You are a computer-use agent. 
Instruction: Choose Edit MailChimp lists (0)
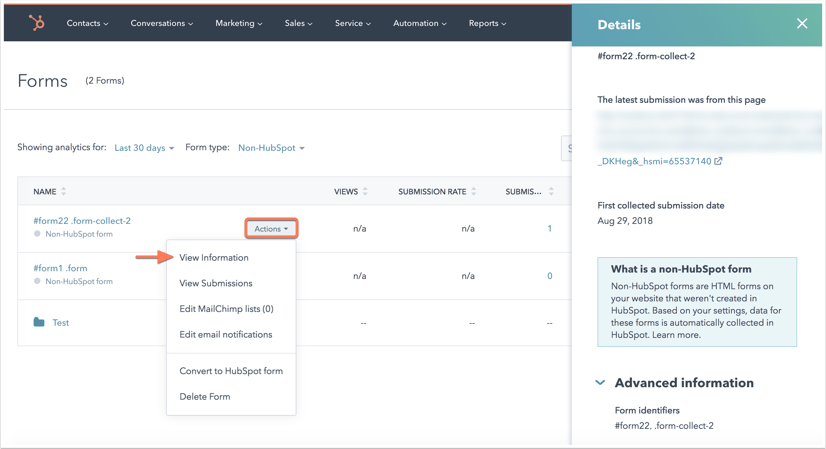coord(227,309)
